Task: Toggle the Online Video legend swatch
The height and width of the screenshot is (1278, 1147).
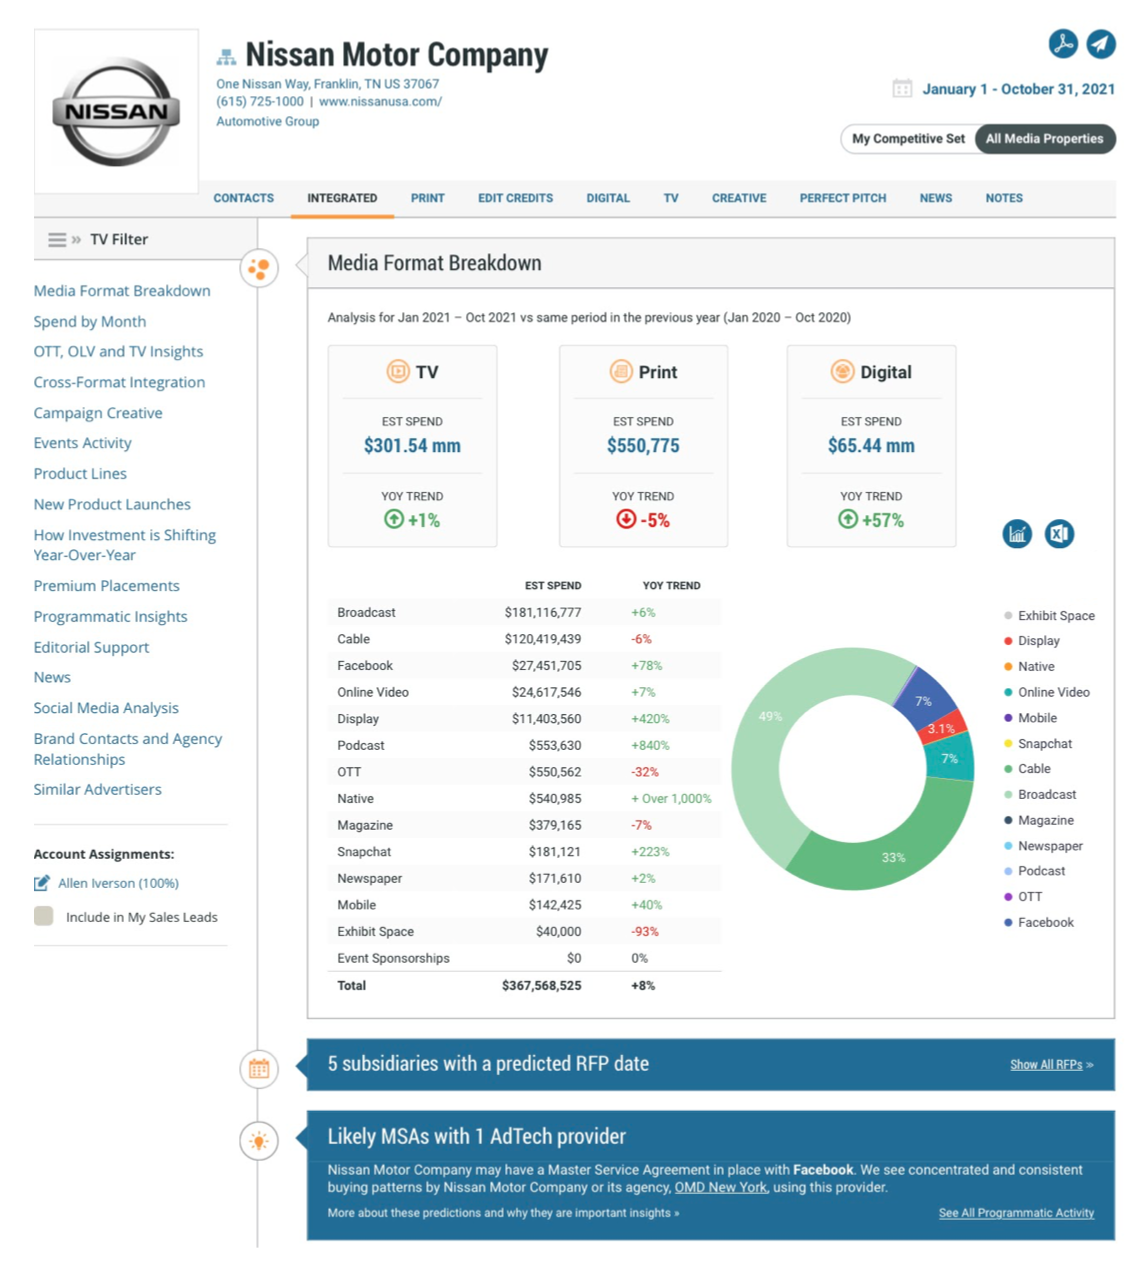Action: (1008, 692)
